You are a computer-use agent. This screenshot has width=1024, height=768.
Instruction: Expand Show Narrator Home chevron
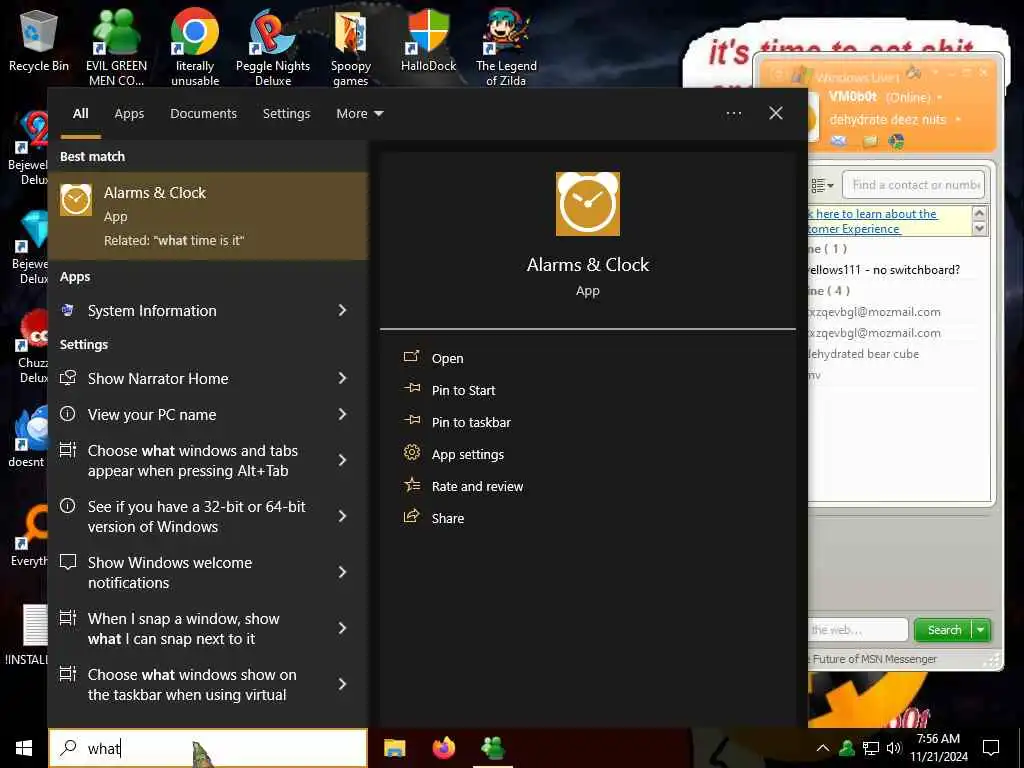342,378
